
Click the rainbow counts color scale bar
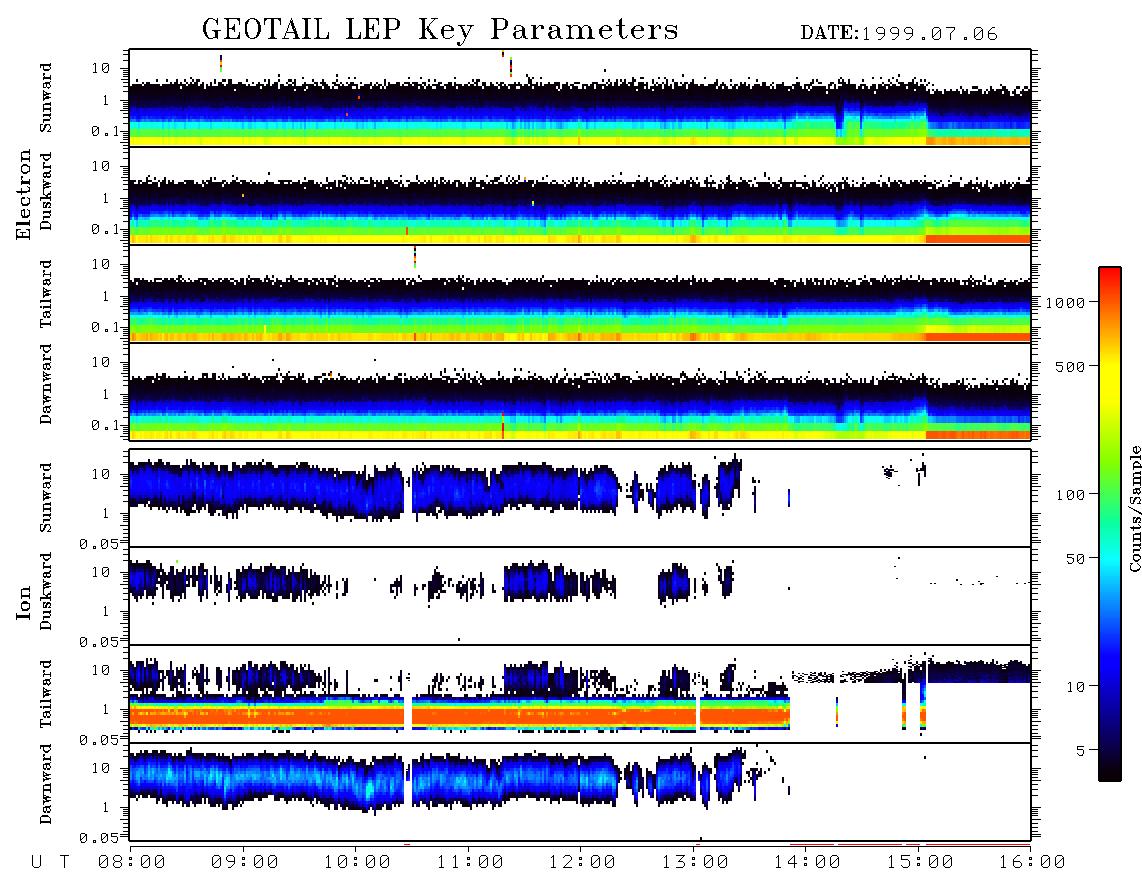(1109, 524)
